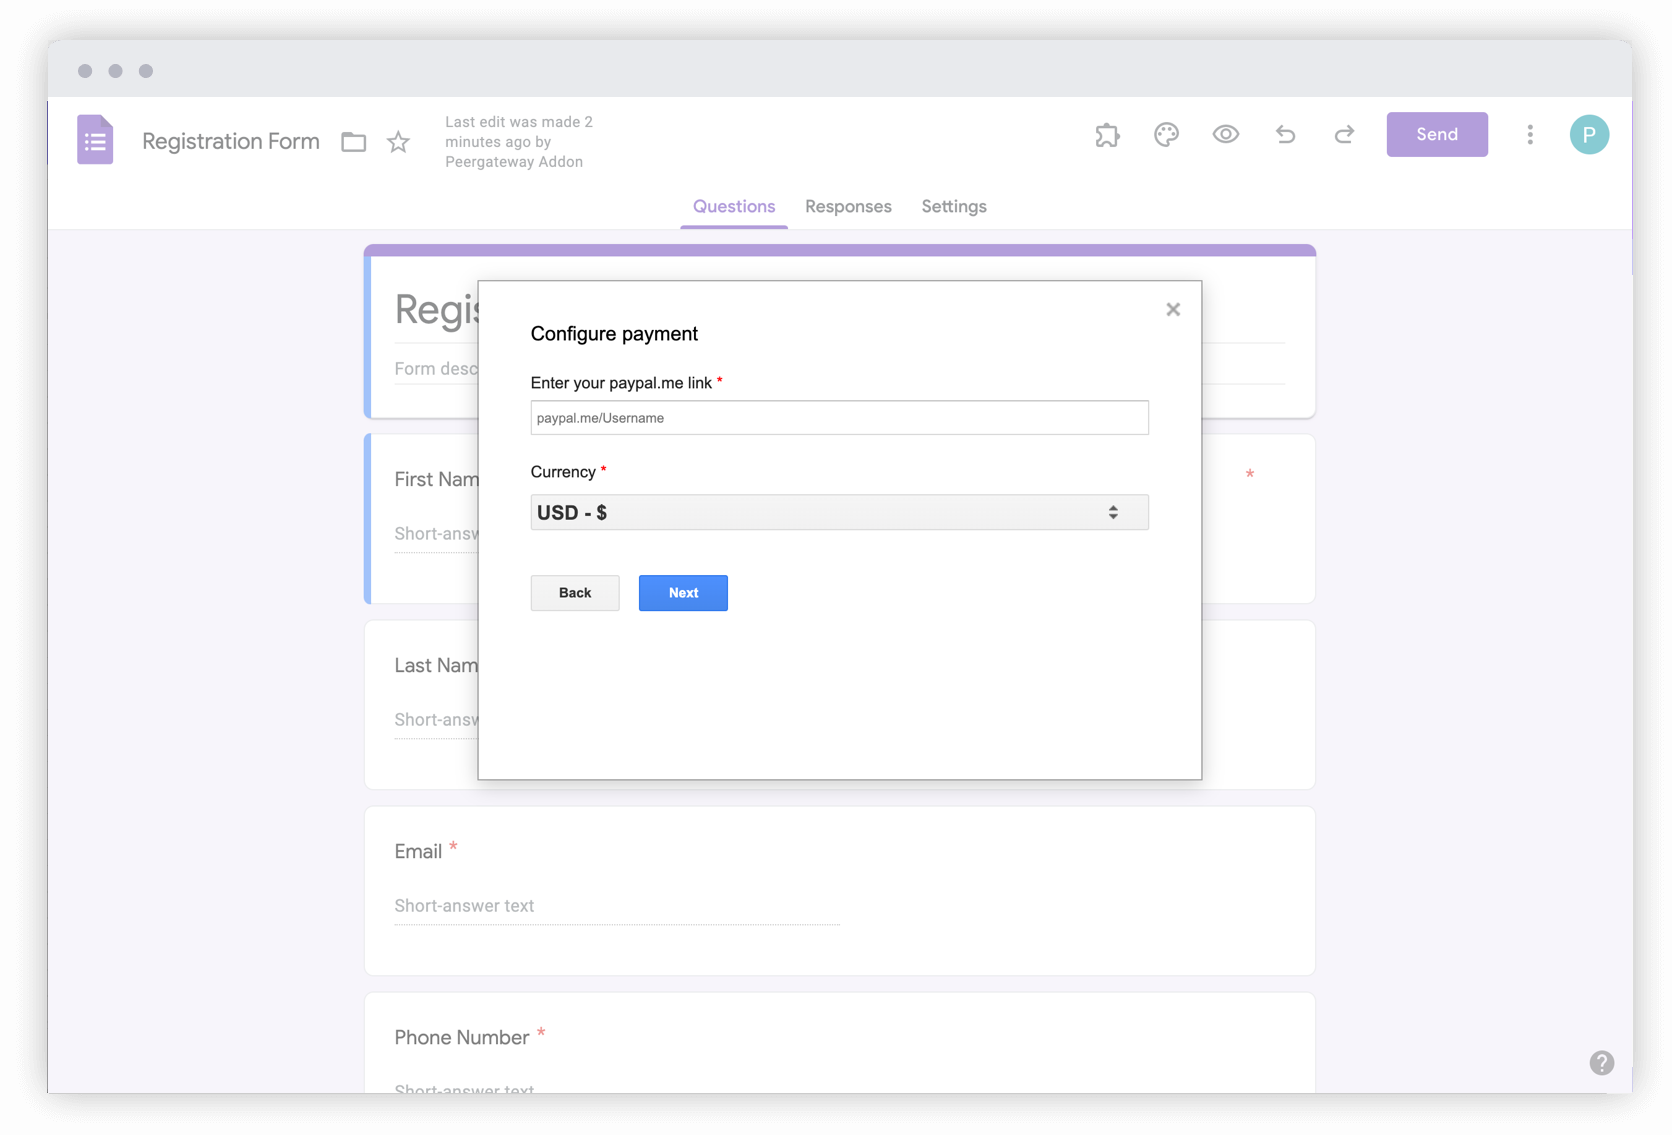Open the Settings tab
This screenshot has height=1135, width=1672.
953,206
